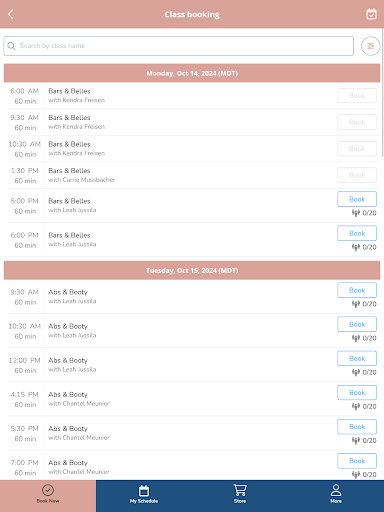Book the 5:00 PM Bars & Belles class

click(x=357, y=199)
